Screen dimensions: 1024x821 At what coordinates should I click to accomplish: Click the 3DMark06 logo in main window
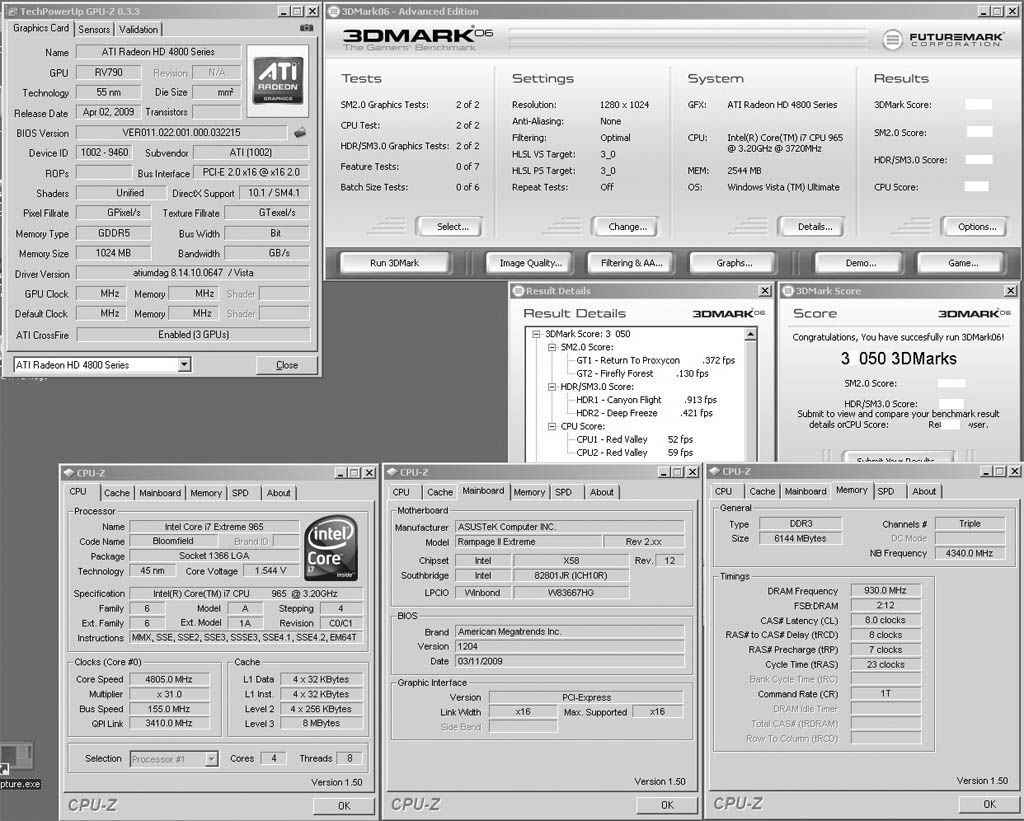pyautogui.click(x=417, y=39)
